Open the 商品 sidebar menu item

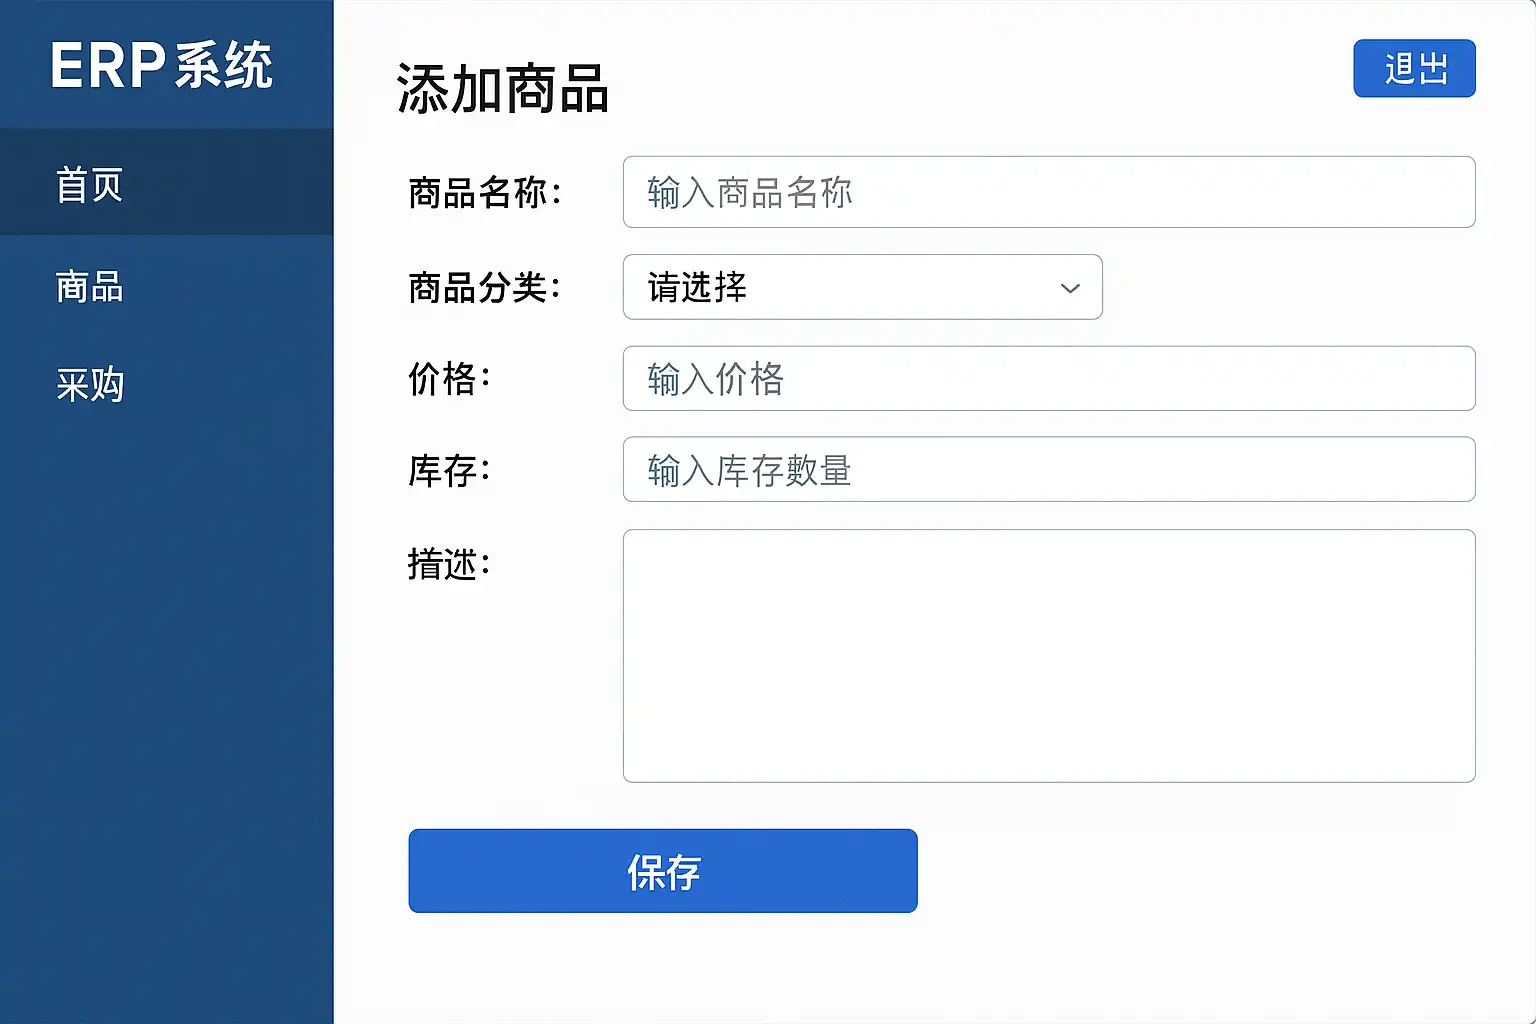(90, 287)
